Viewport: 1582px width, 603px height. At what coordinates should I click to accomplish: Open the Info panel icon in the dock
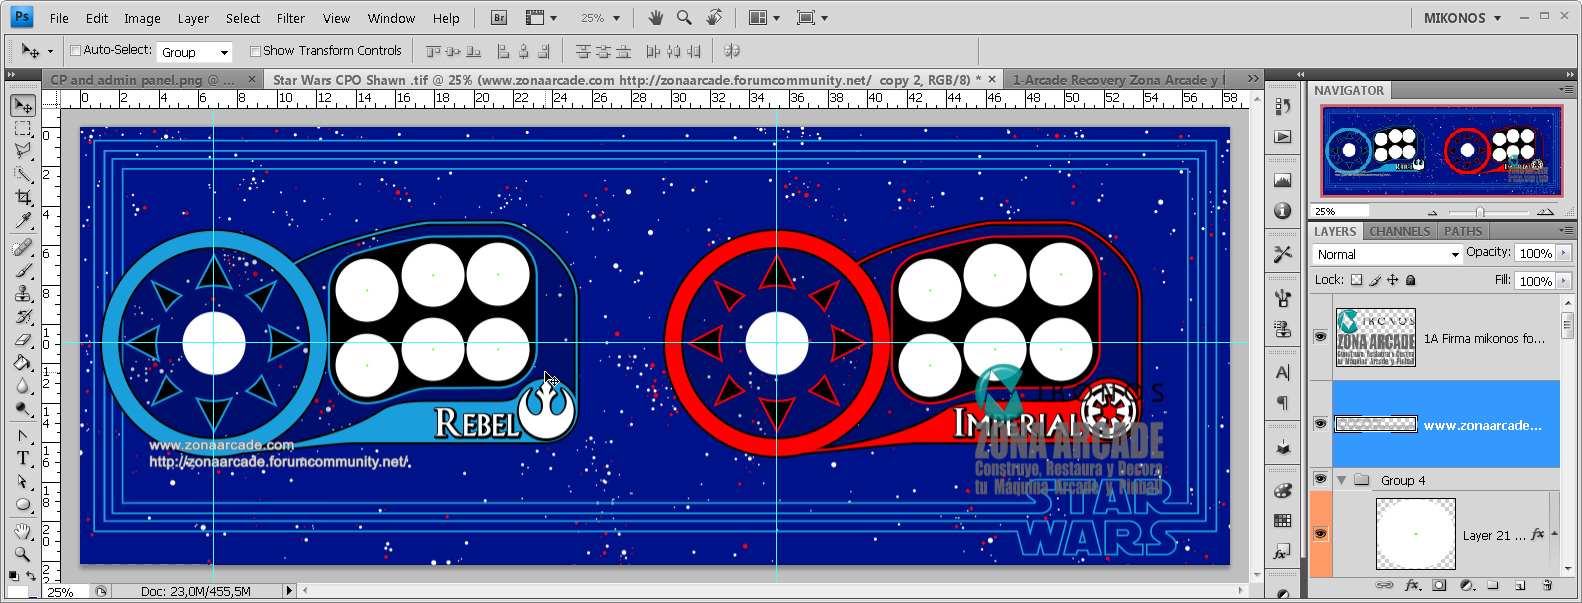coord(1283,211)
